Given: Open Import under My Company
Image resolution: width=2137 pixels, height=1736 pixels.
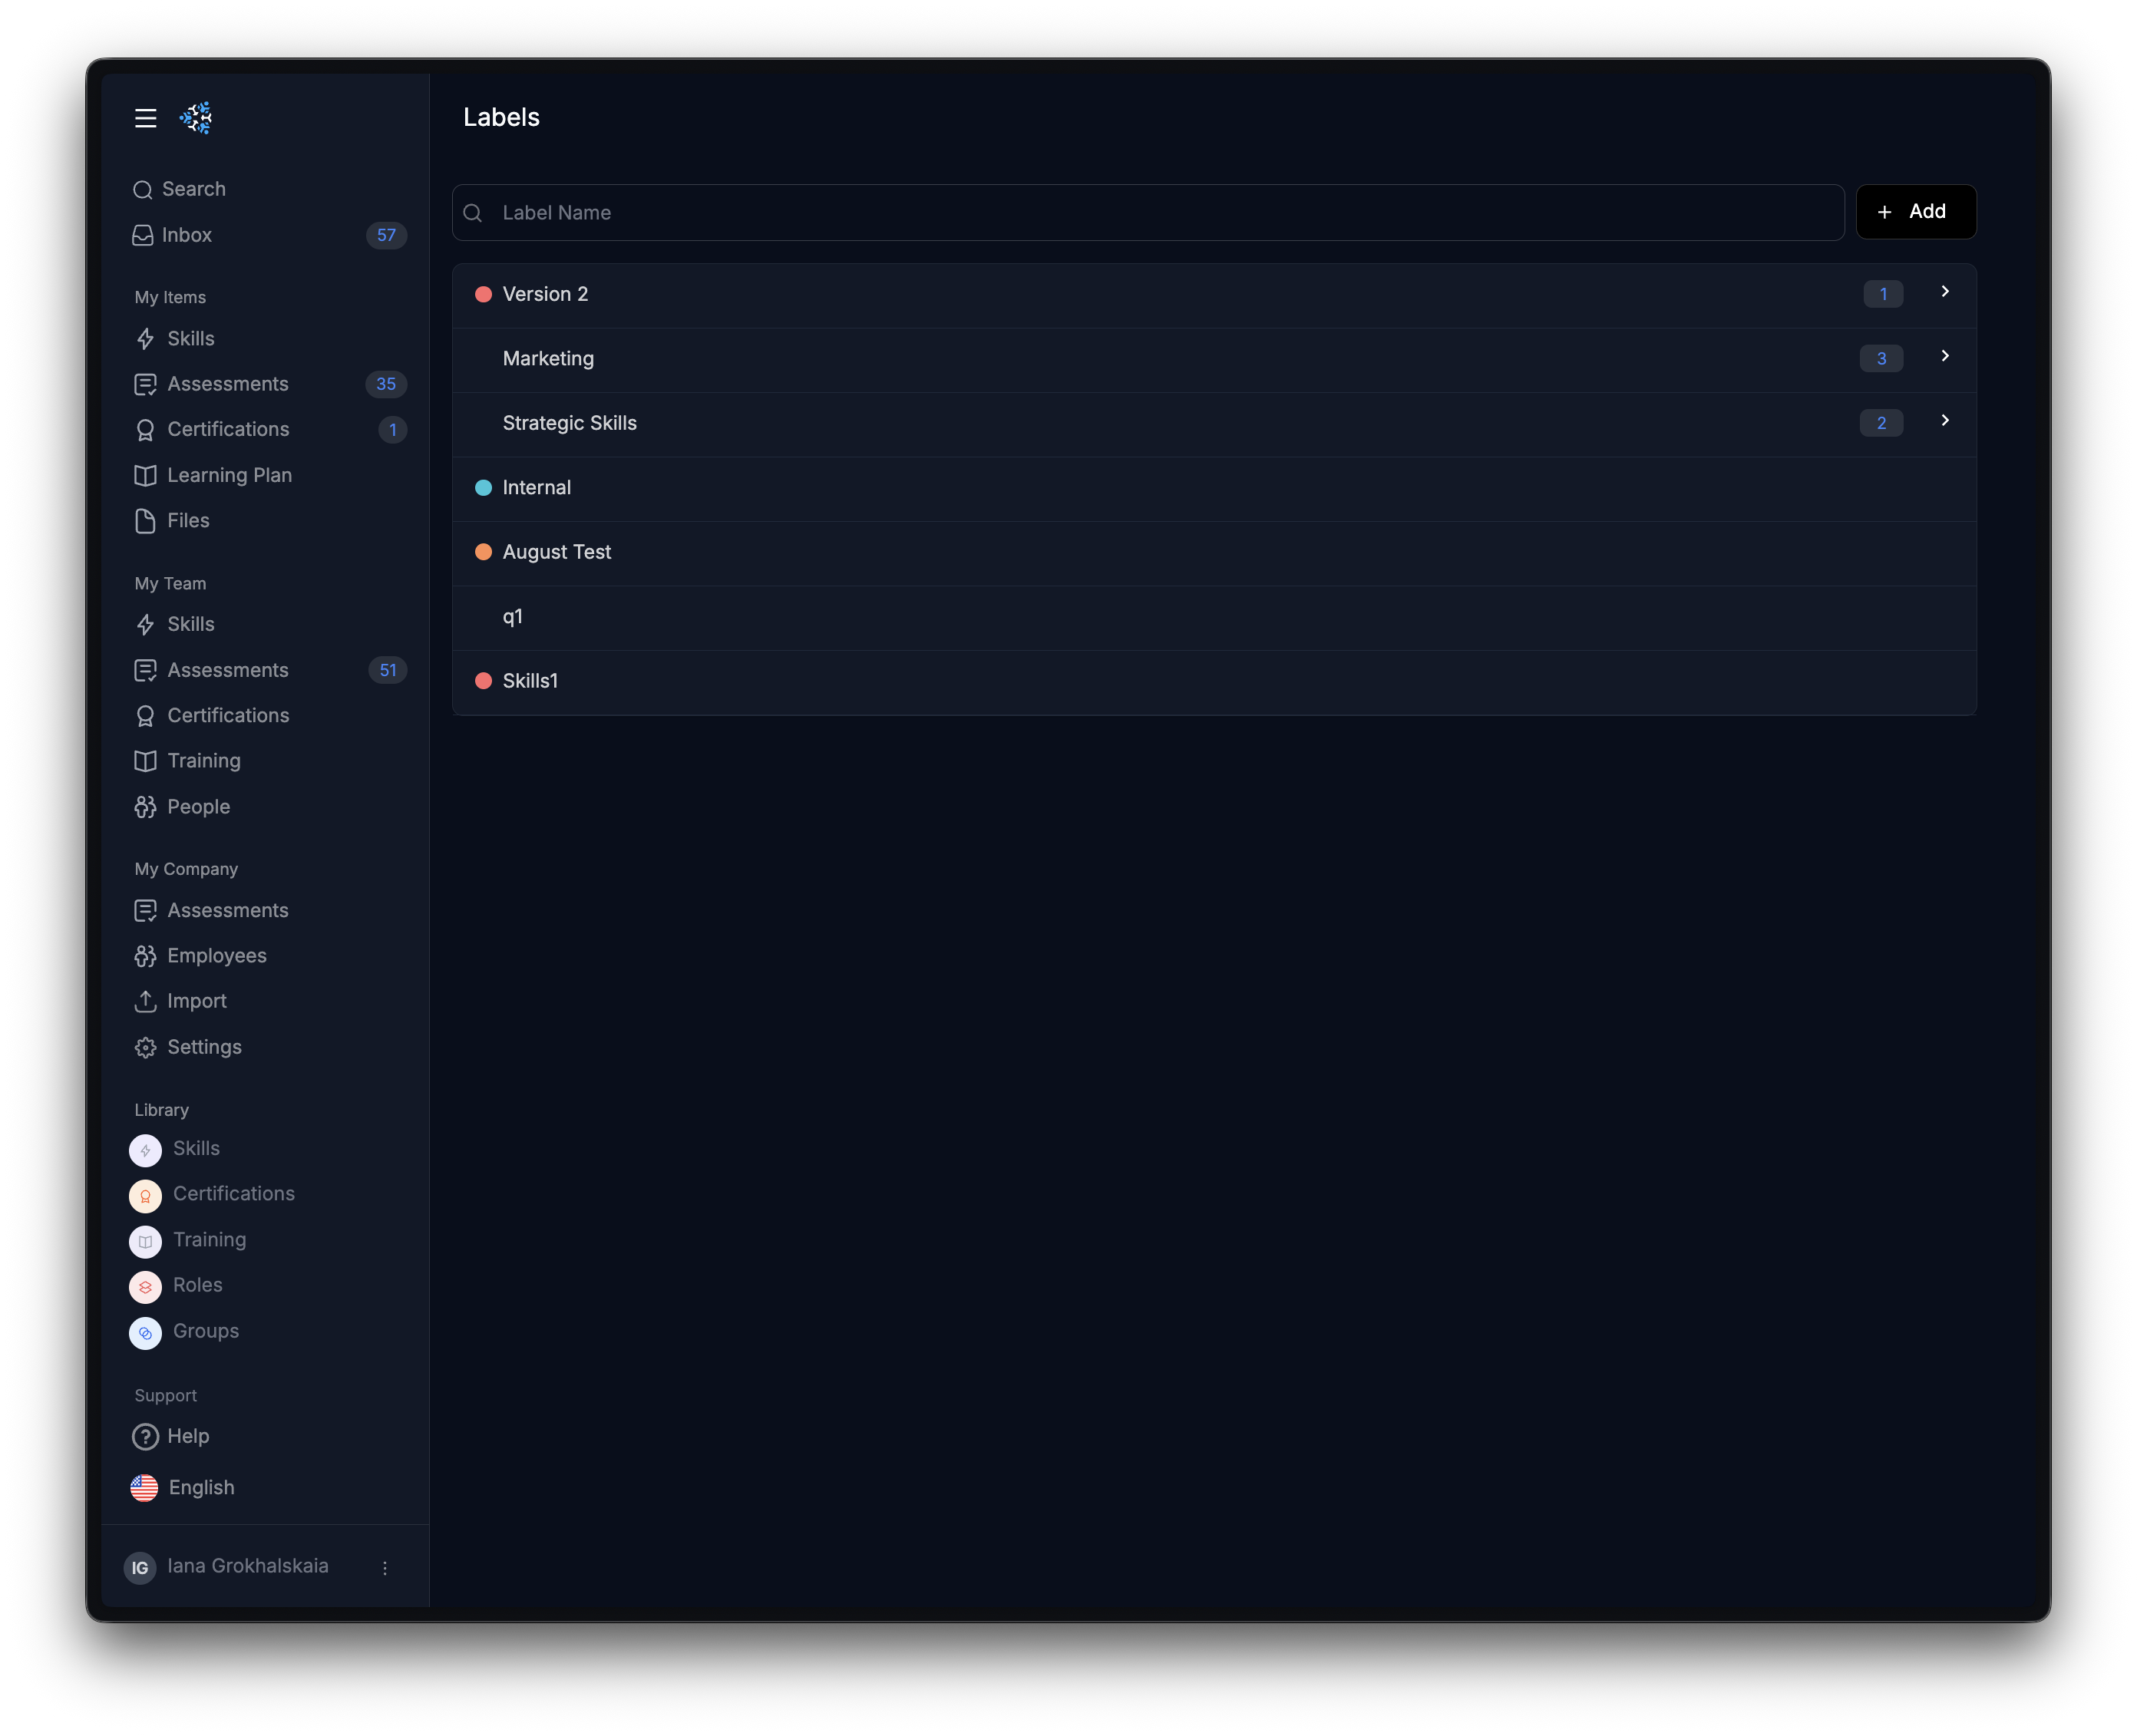Looking at the screenshot, I should 196,1001.
